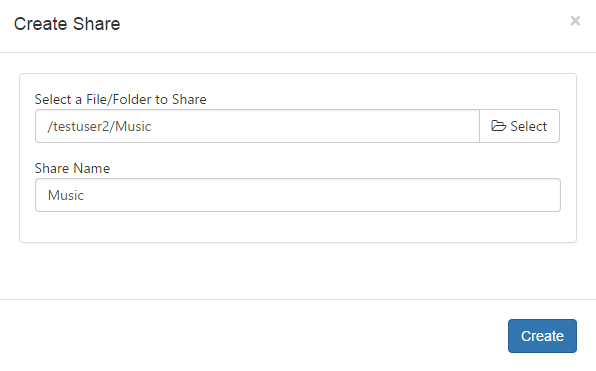Place cursor in the file path text box
The width and height of the screenshot is (596, 371).
point(257,126)
